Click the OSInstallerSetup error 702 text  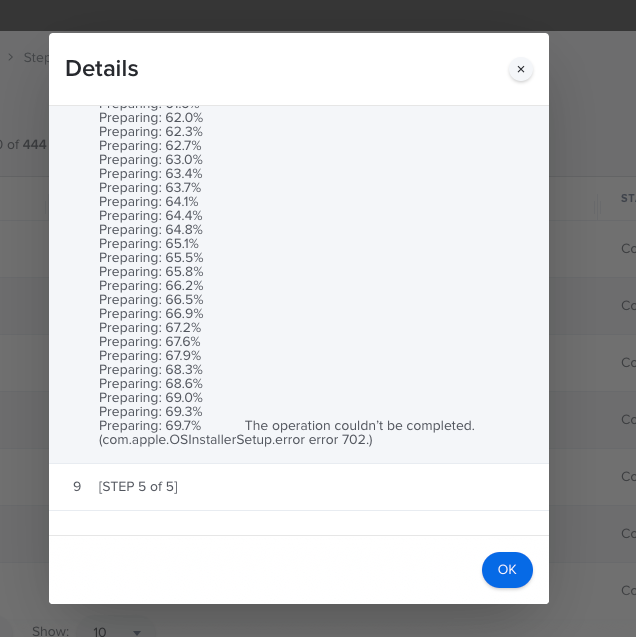point(236,440)
